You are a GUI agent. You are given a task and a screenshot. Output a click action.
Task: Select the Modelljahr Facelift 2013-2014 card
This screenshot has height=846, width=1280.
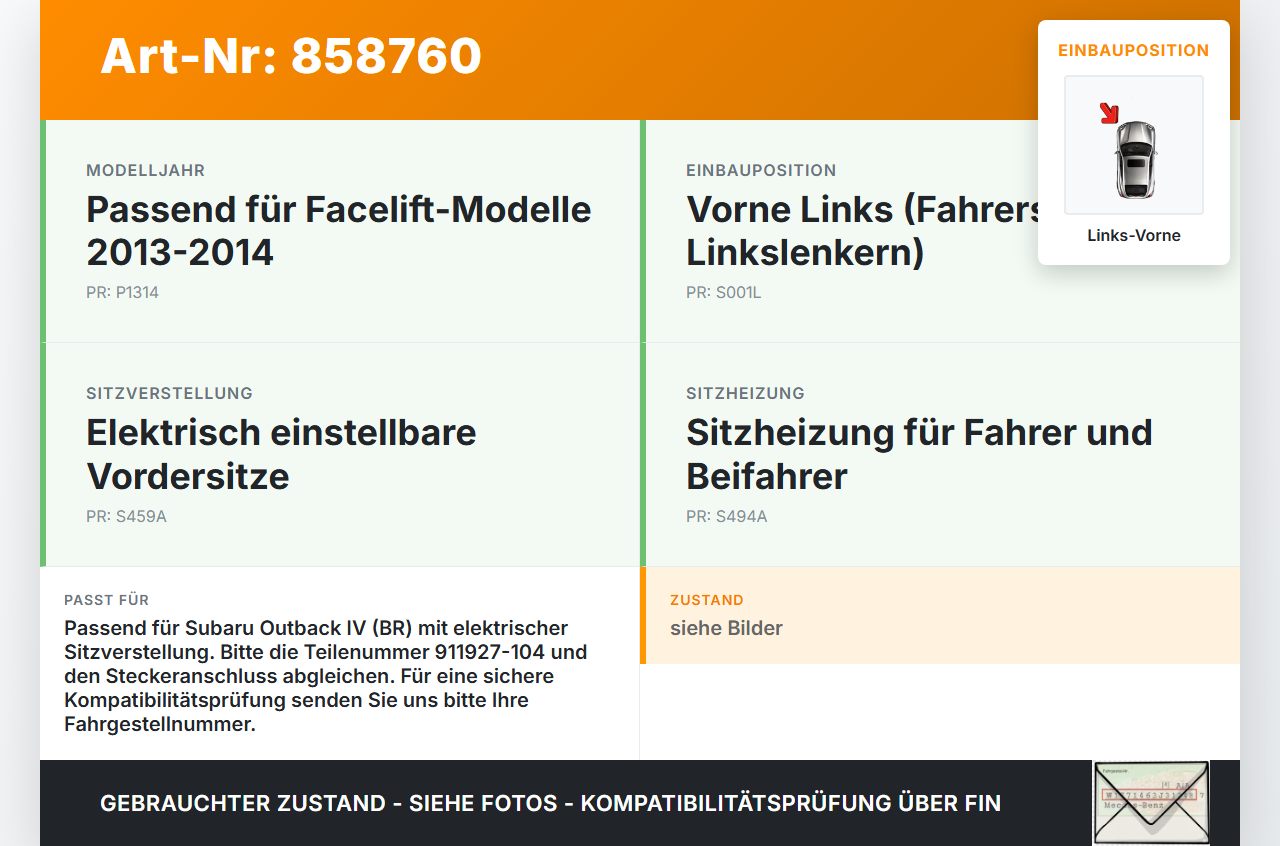coord(340,231)
